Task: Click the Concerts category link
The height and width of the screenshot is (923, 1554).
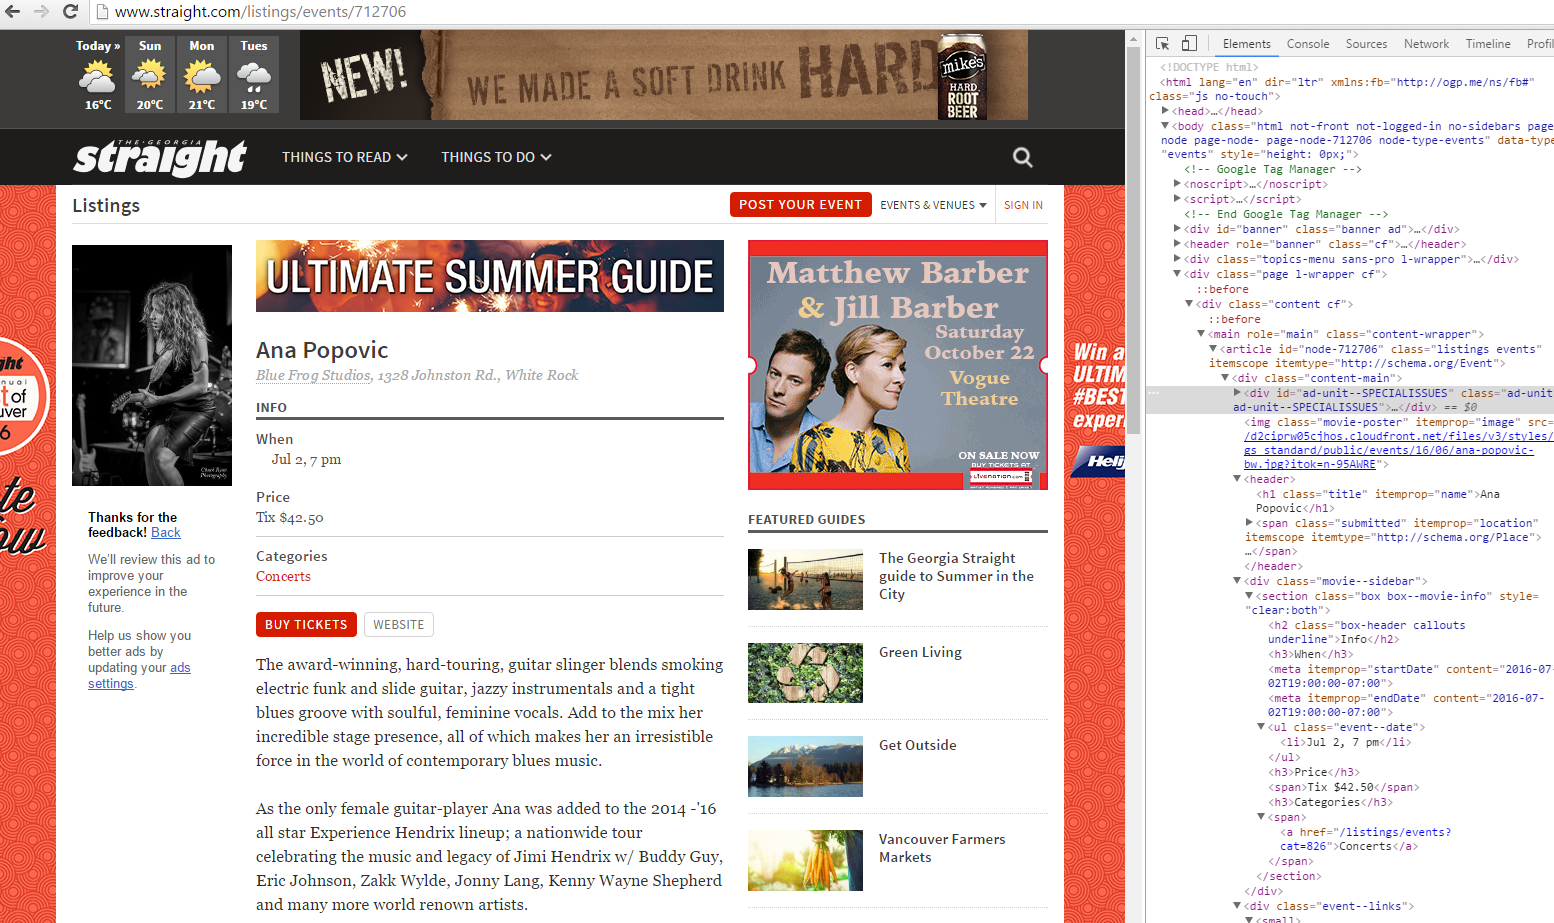Action: pos(283,576)
